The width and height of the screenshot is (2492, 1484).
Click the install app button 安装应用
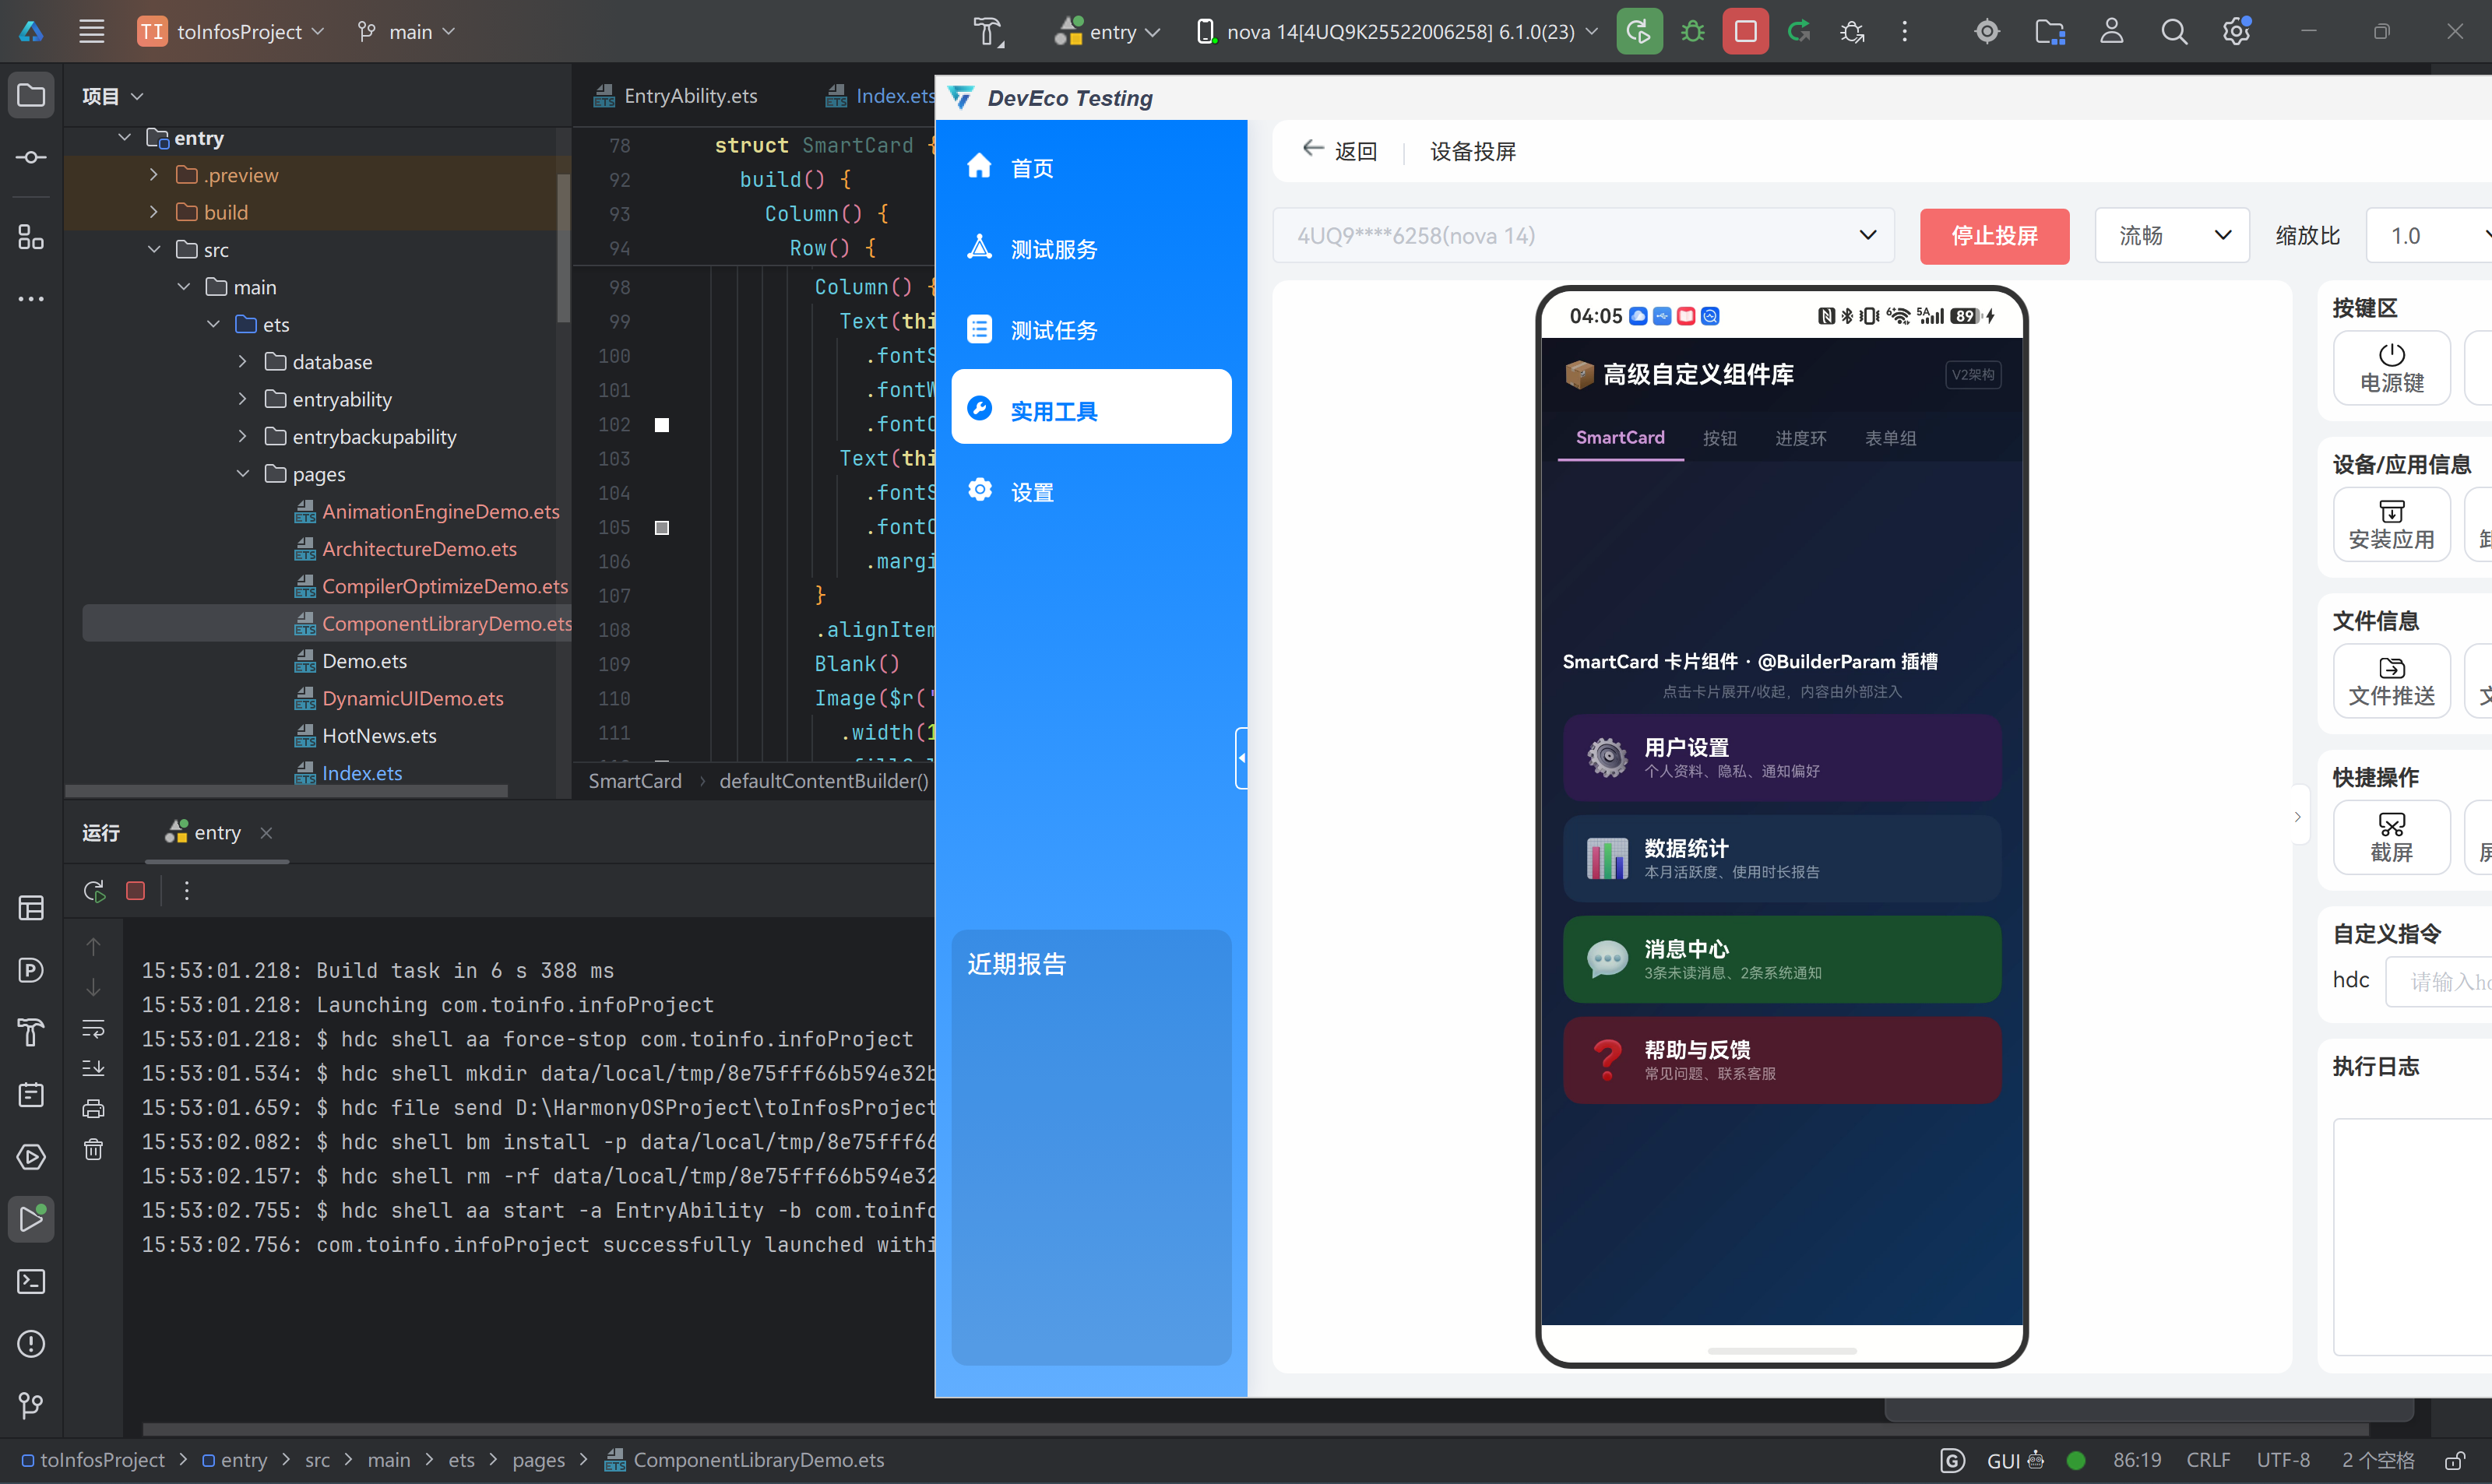coord(2391,524)
